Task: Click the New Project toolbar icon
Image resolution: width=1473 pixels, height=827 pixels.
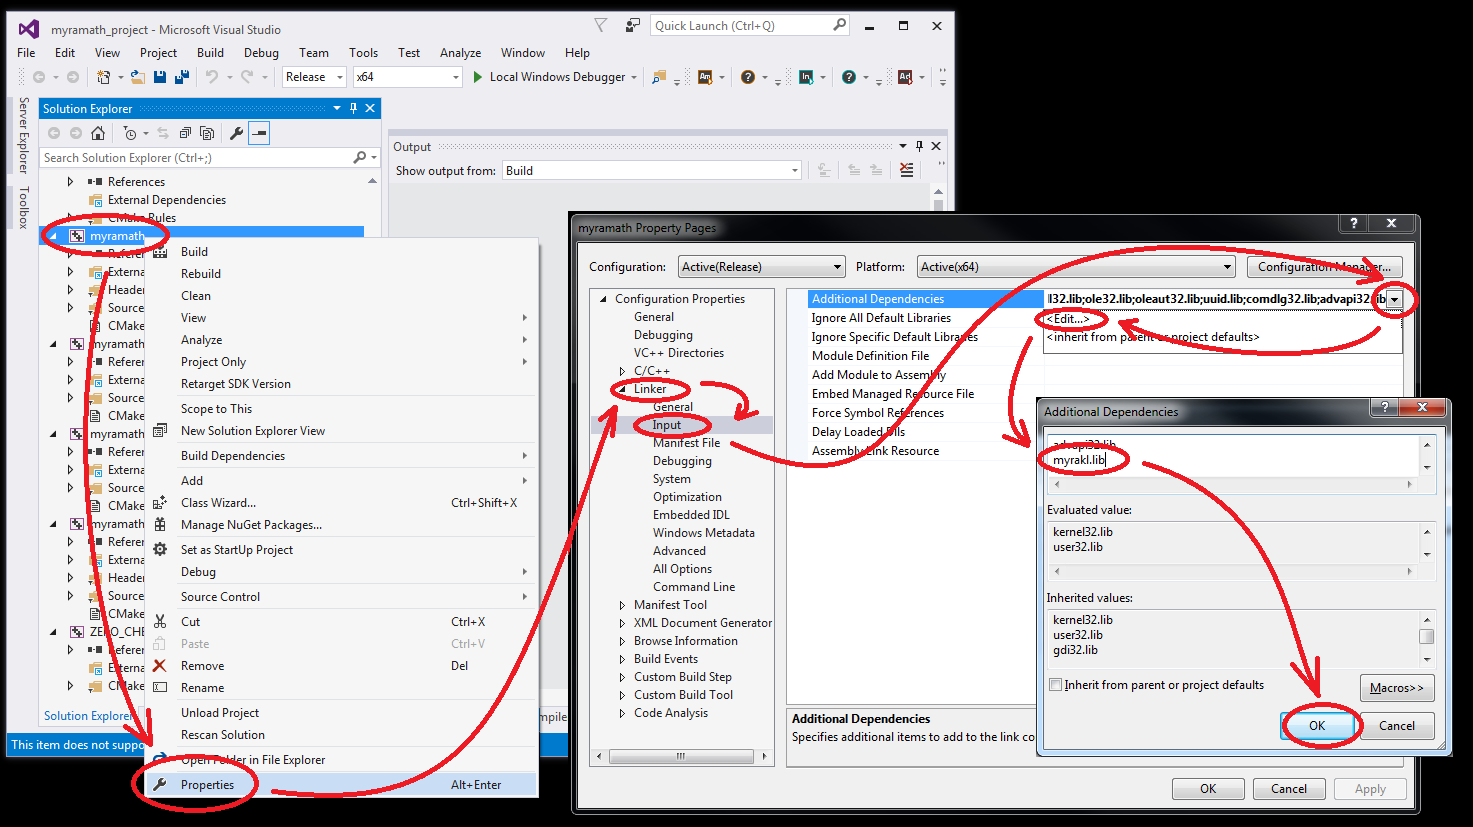Action: [103, 77]
